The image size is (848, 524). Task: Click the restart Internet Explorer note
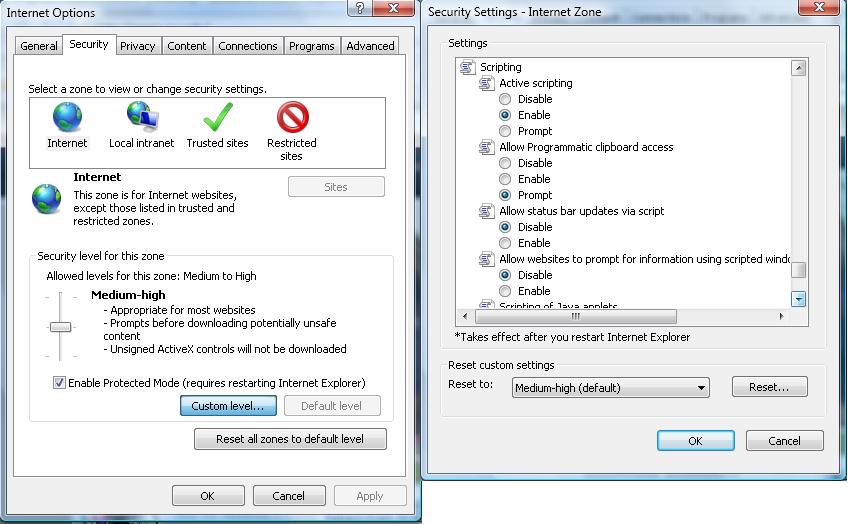point(573,337)
